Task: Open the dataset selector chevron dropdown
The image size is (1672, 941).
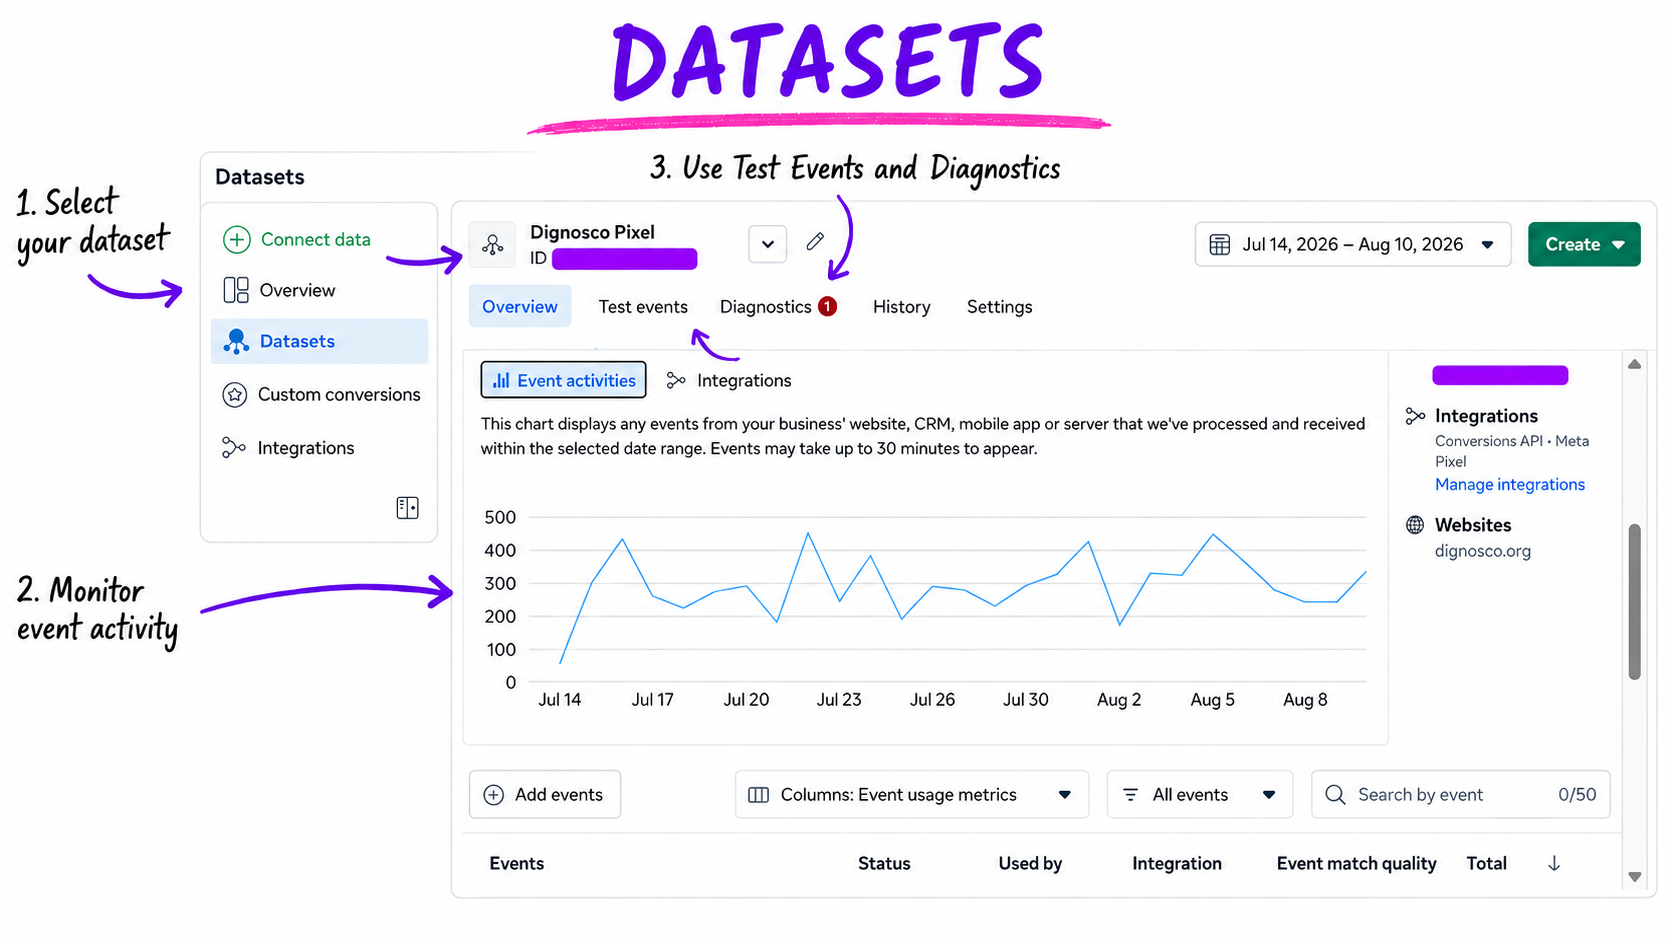Action: pyautogui.click(x=768, y=244)
